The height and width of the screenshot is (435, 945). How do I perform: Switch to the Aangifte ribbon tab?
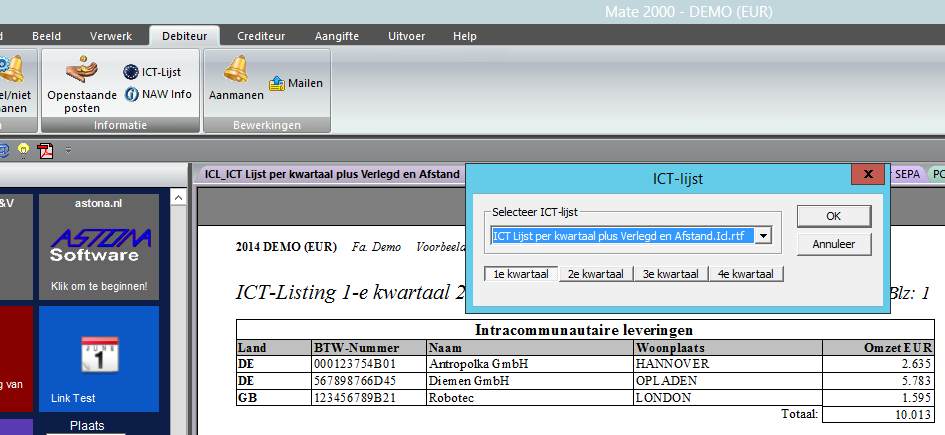pyautogui.click(x=337, y=36)
